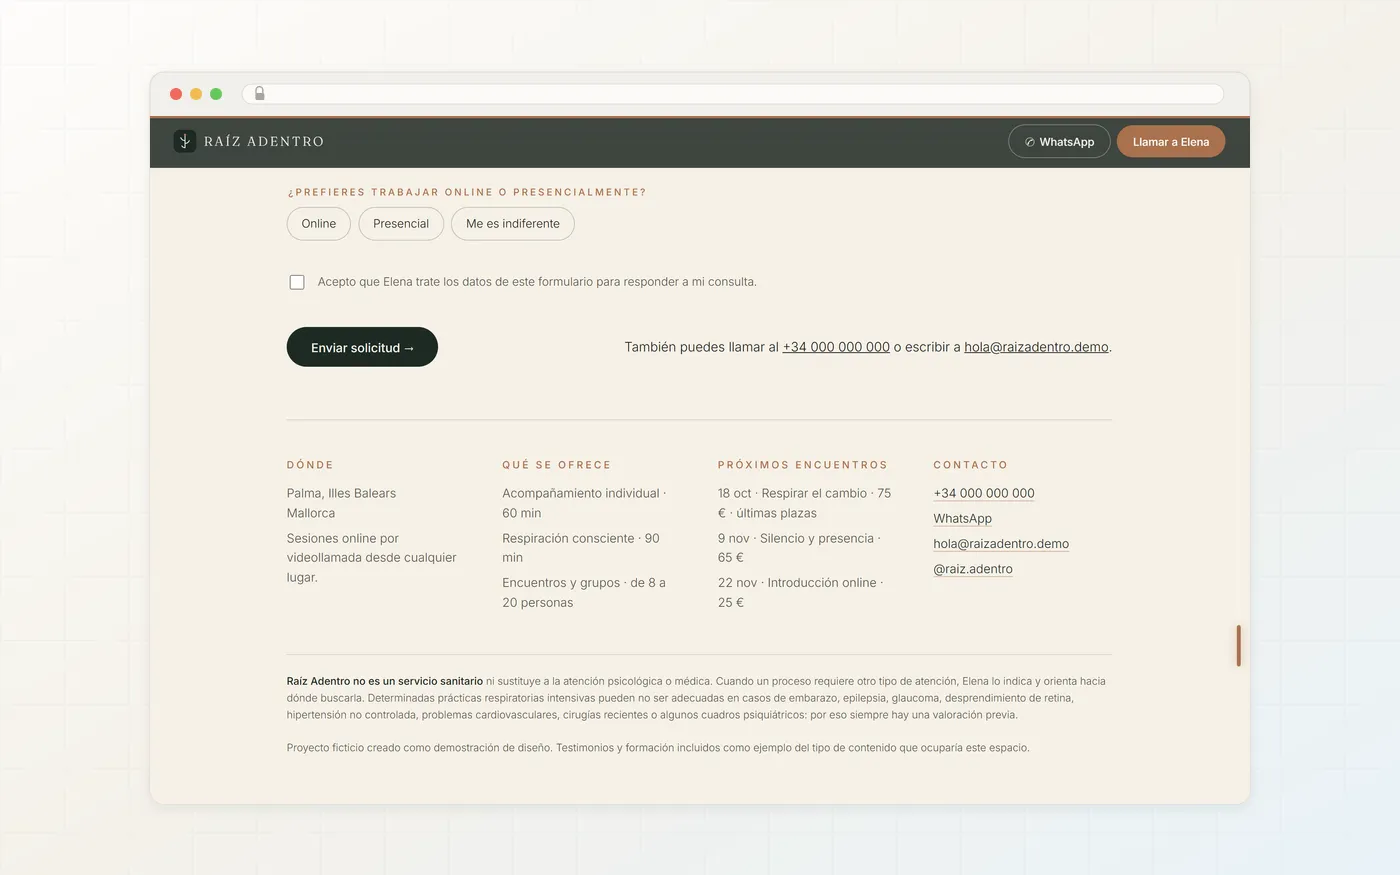Click the QUÉ SE OFRECE heading
1400x875 pixels.
pyautogui.click(x=556, y=465)
